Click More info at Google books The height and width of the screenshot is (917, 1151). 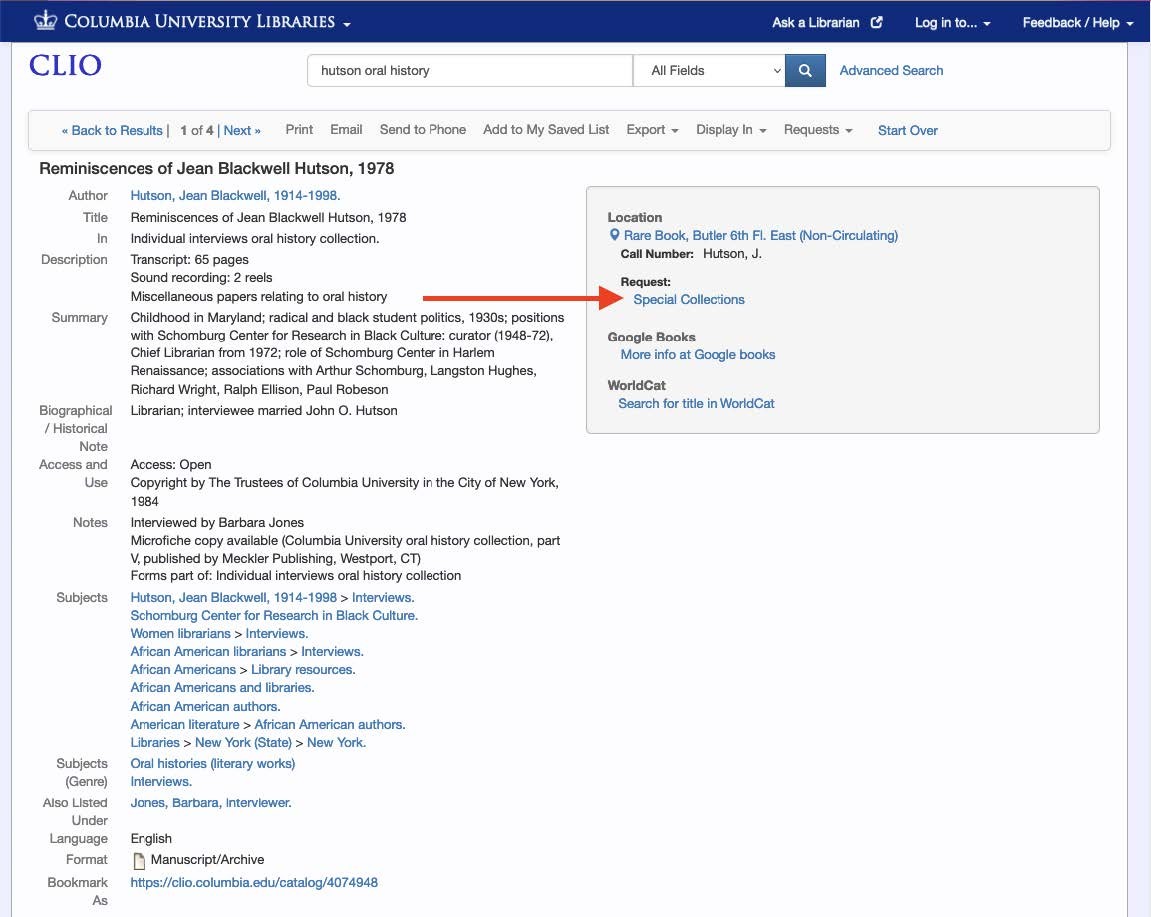point(697,354)
